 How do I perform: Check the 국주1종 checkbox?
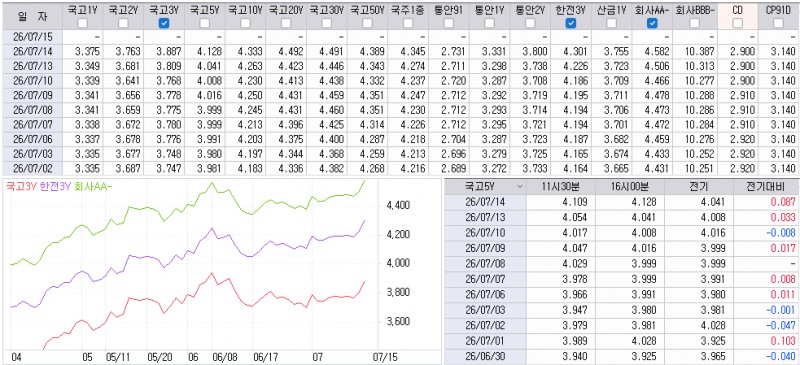tap(408, 23)
